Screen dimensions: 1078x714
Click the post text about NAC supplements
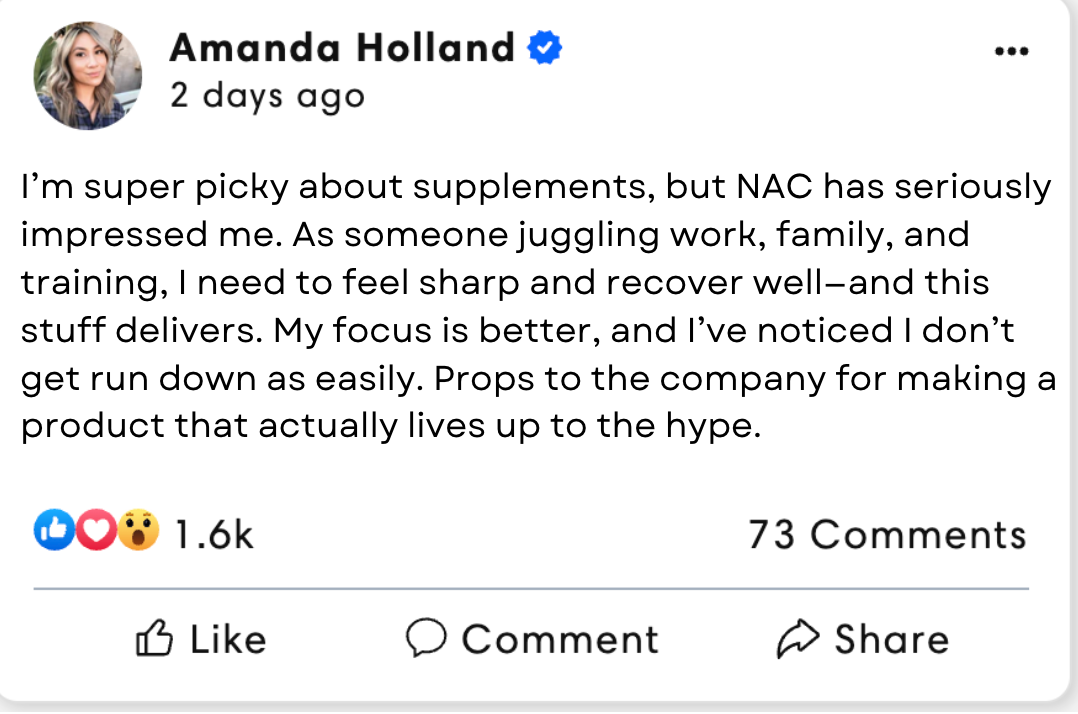point(536,306)
